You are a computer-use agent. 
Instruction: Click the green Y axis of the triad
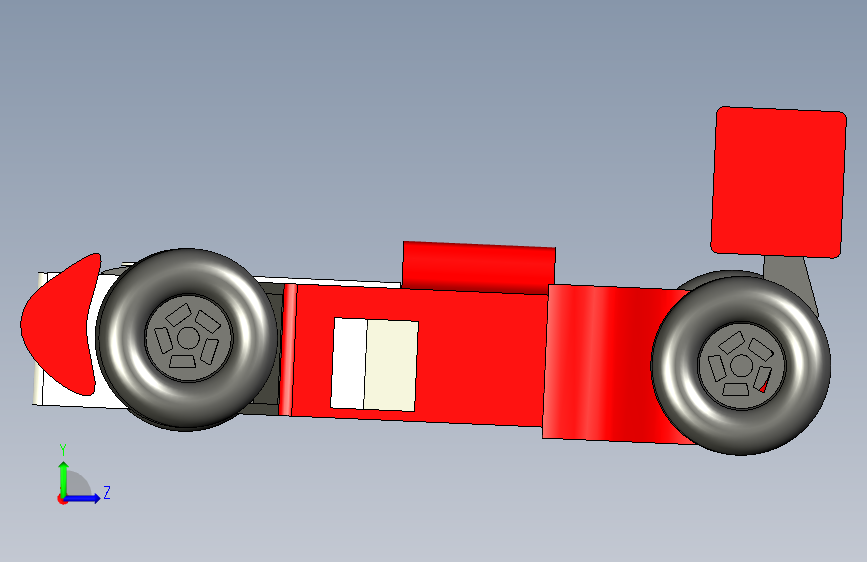(64, 478)
